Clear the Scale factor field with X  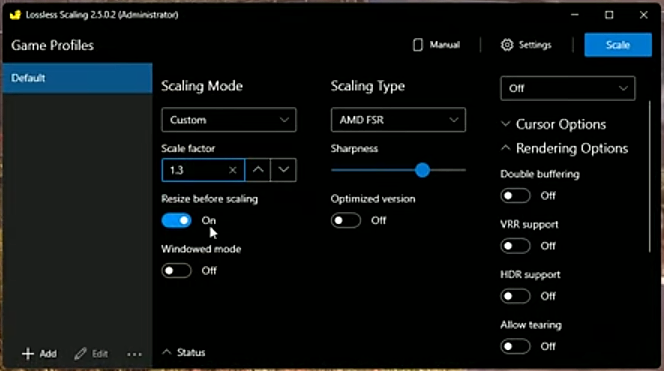(x=232, y=170)
